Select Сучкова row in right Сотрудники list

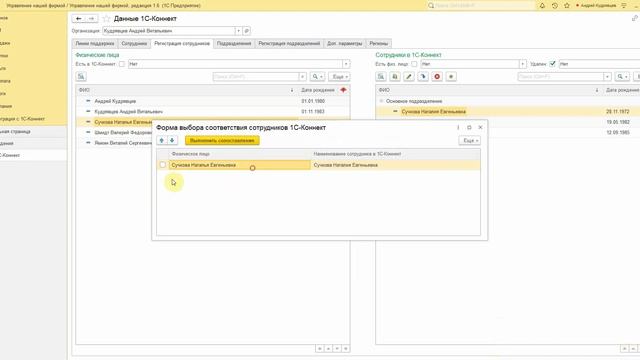508,111
